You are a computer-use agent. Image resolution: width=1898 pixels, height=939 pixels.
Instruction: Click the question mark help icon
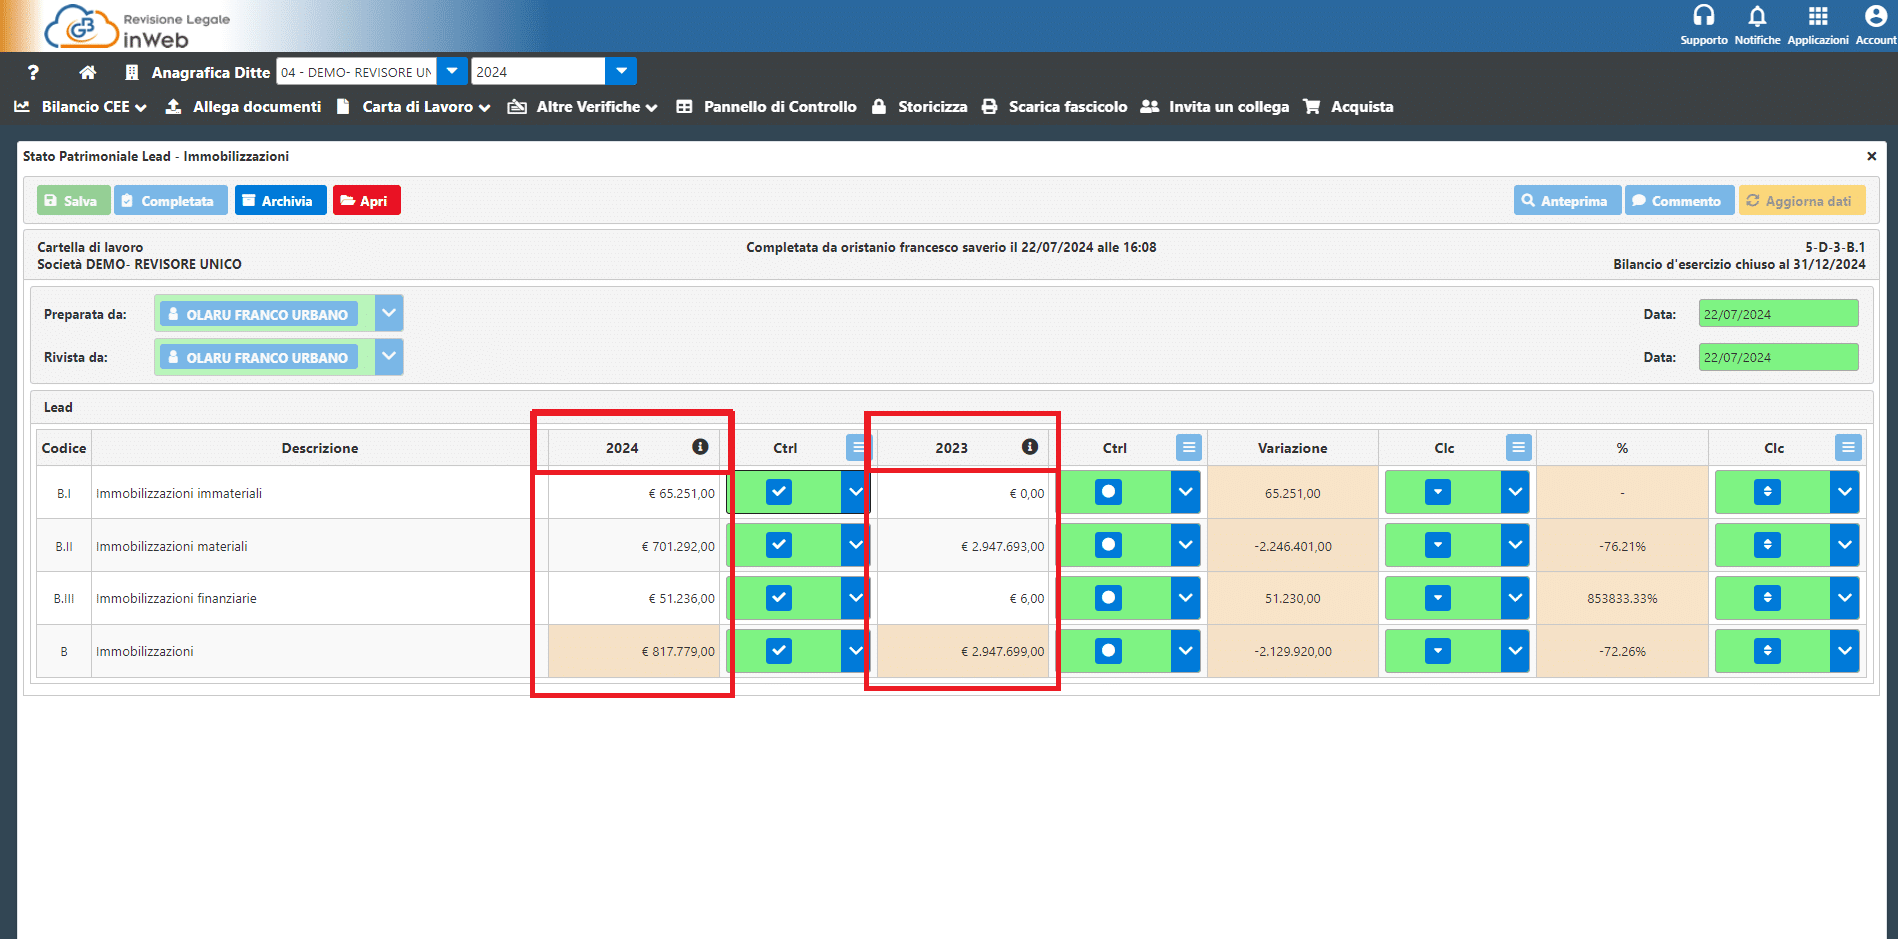pyautogui.click(x=33, y=72)
